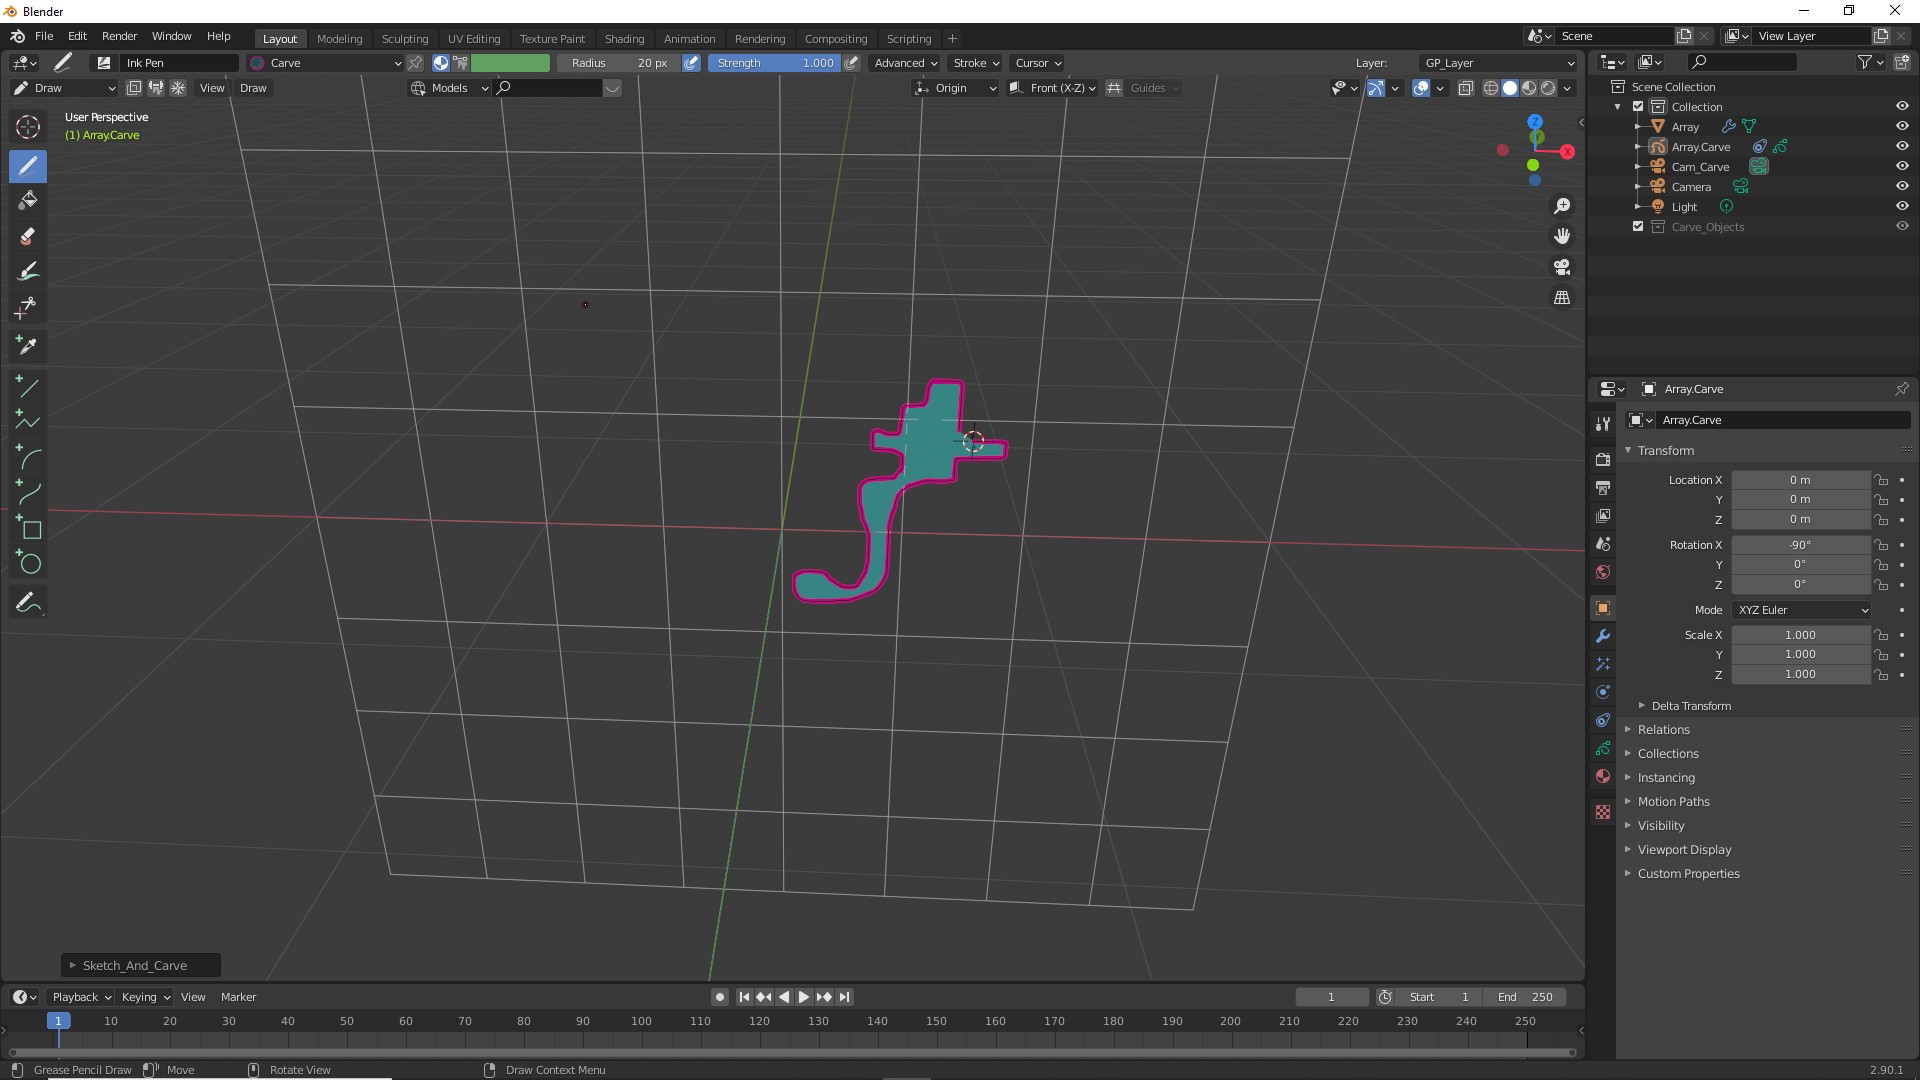Open the Rotation Mode XYZ Euler dropdown
This screenshot has height=1080, width=1920.
(1802, 610)
